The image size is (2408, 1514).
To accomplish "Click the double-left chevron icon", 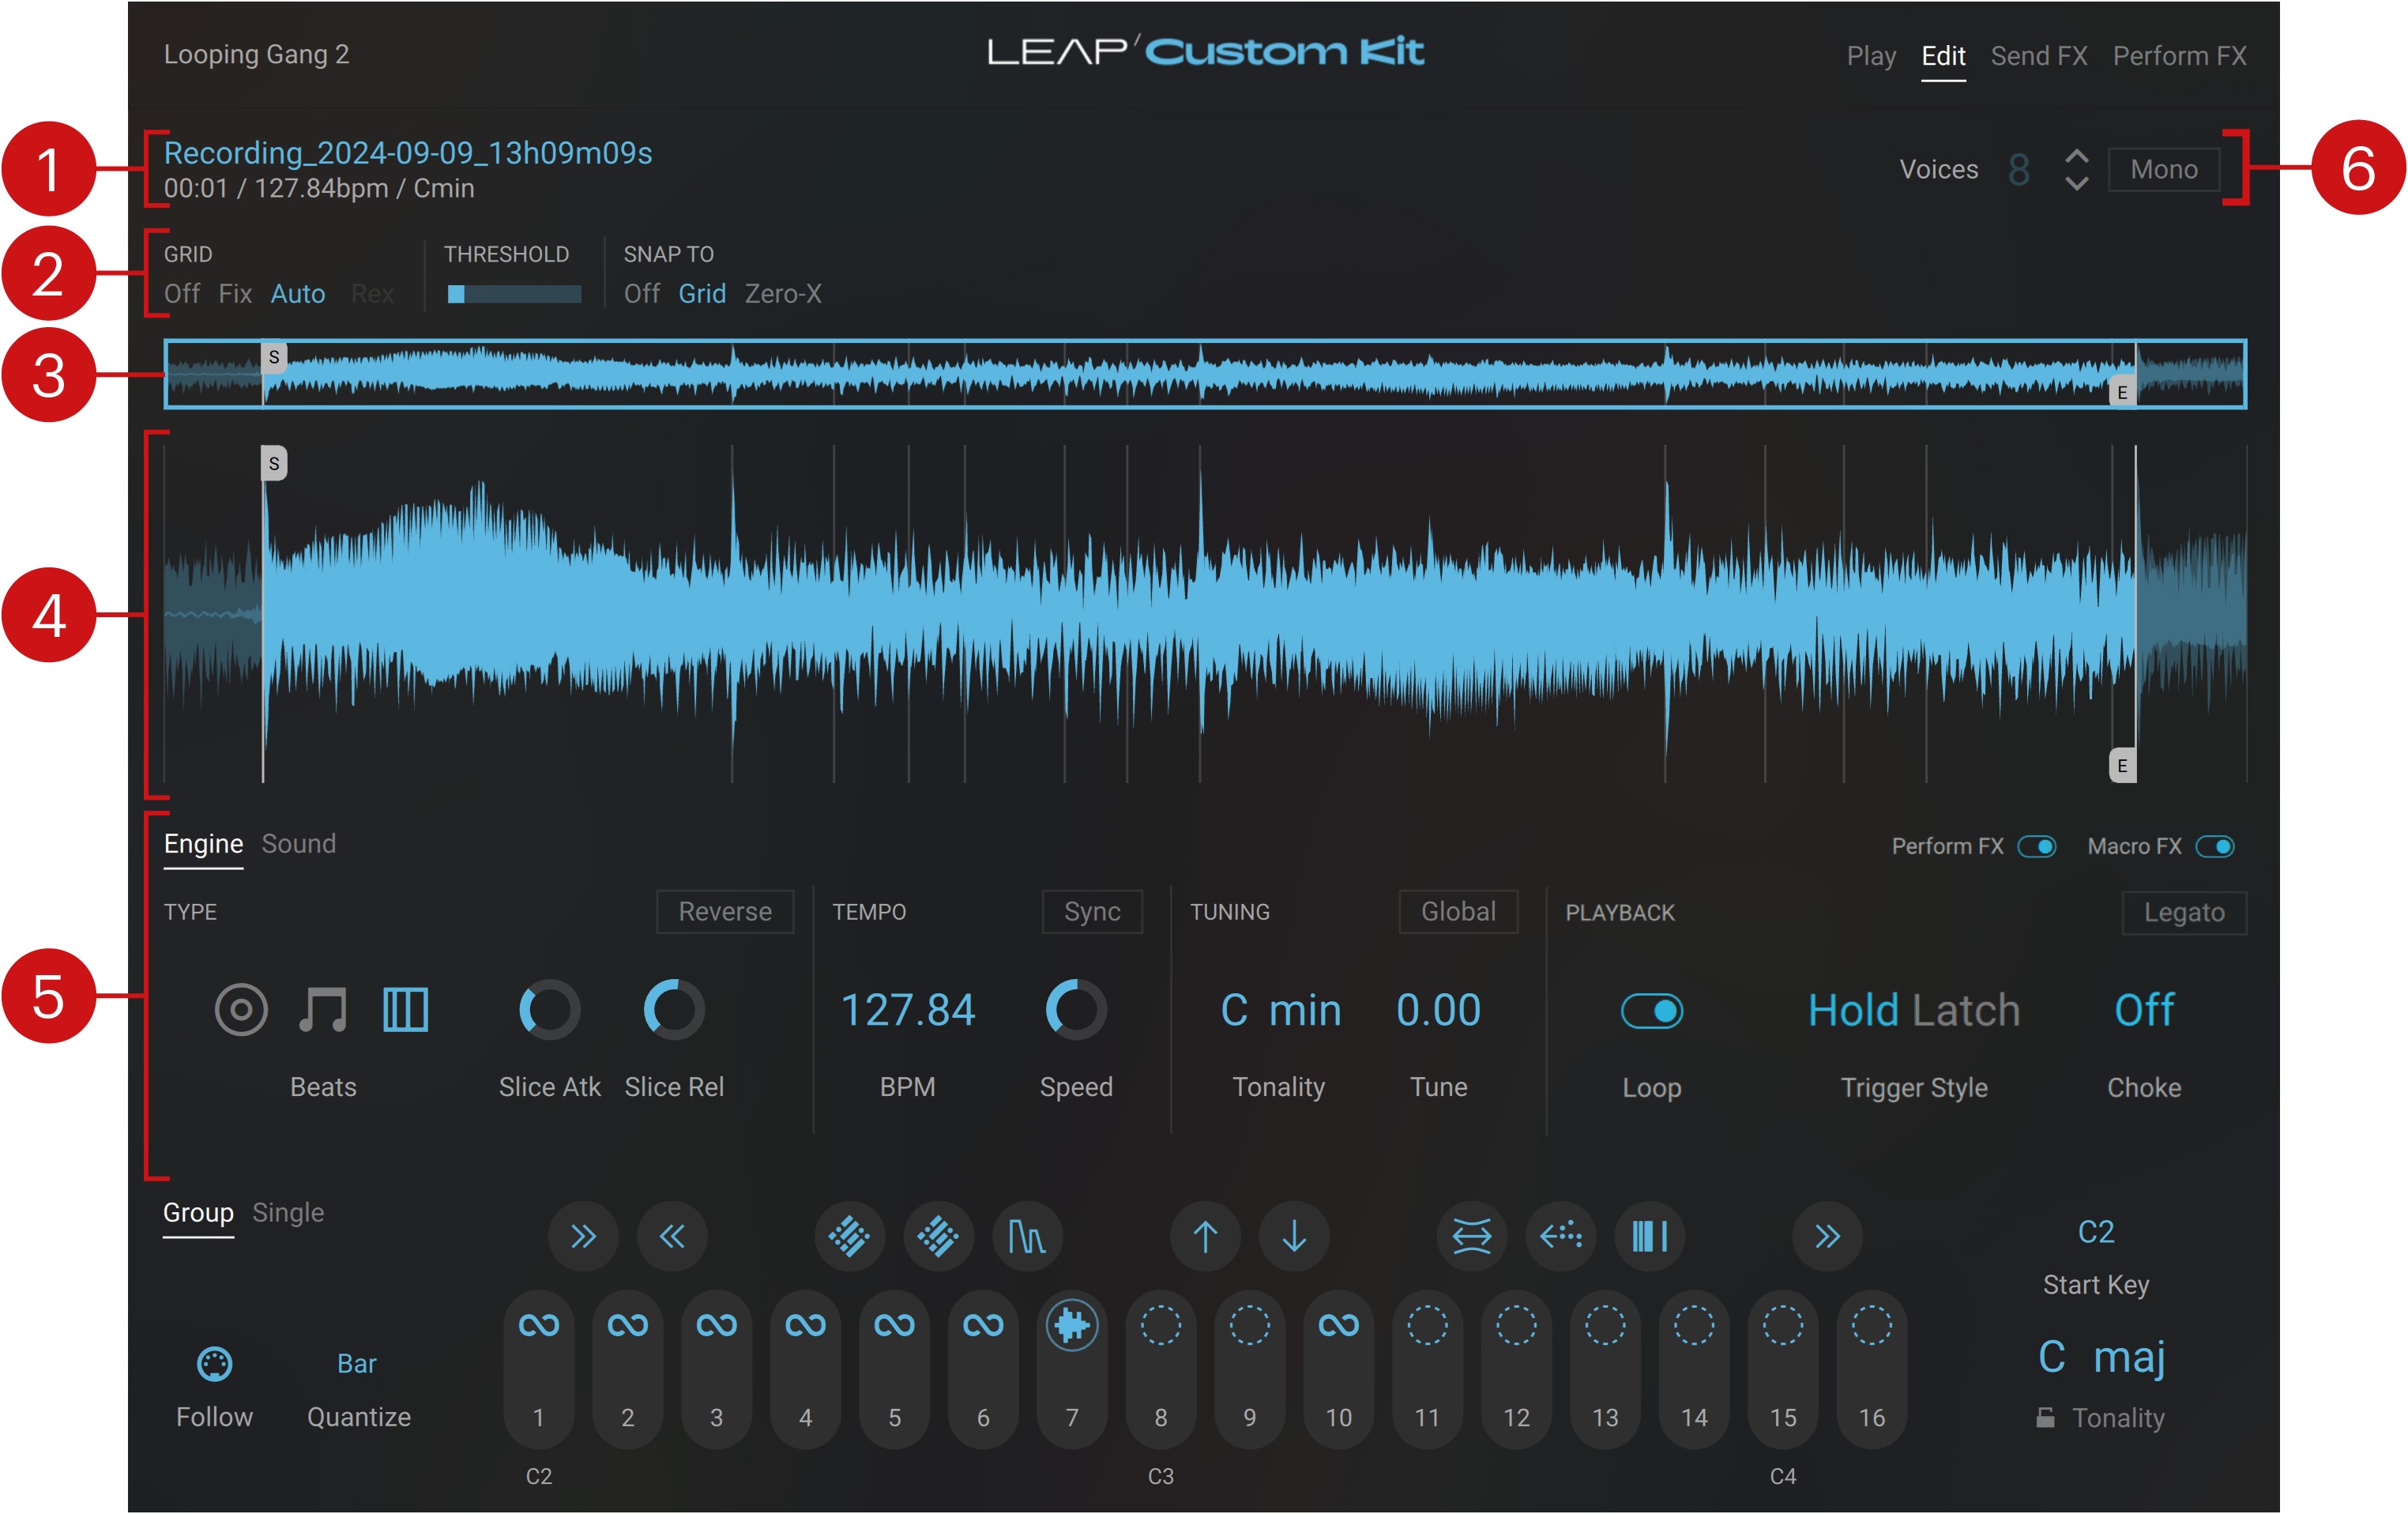I will pyautogui.click(x=672, y=1237).
